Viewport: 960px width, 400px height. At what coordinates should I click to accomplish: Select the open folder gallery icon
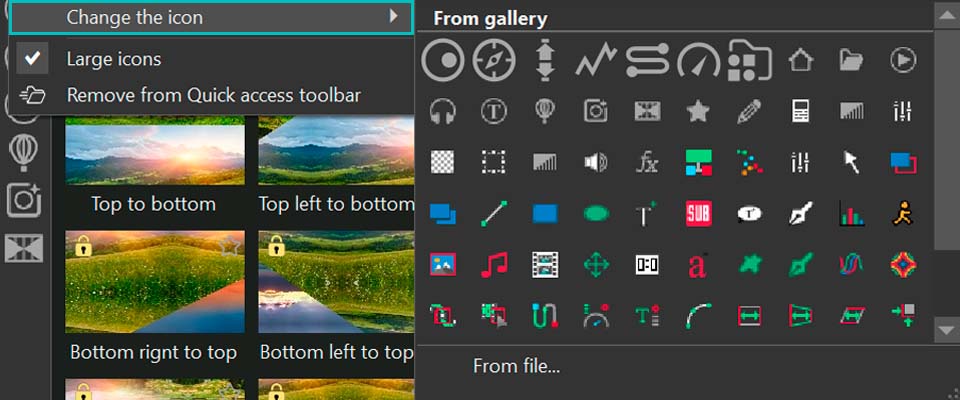point(852,60)
